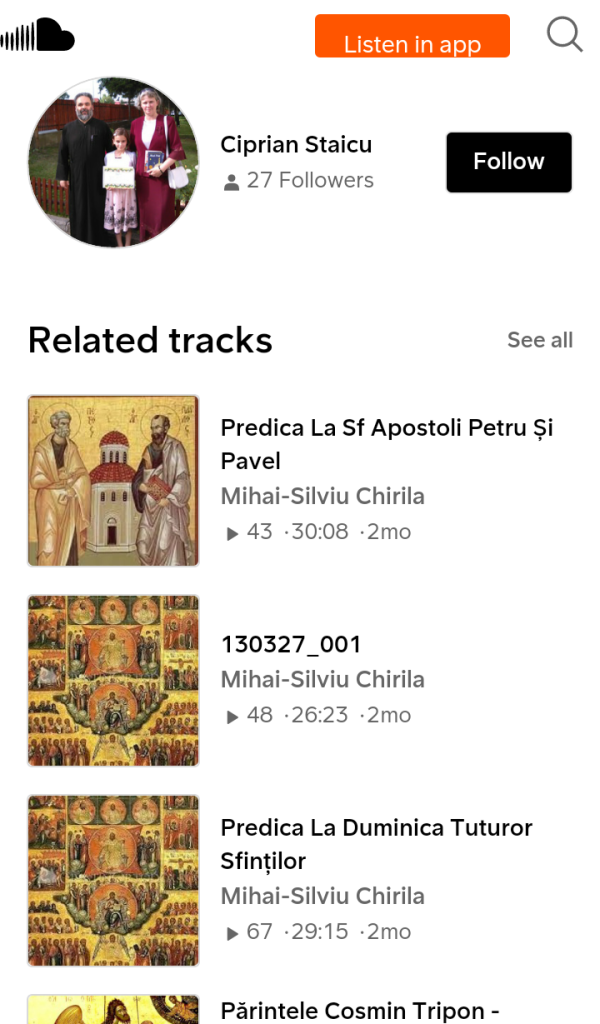Open the Ciprian Staicu profile name
Screen dimensions: 600x1024
[296, 145]
